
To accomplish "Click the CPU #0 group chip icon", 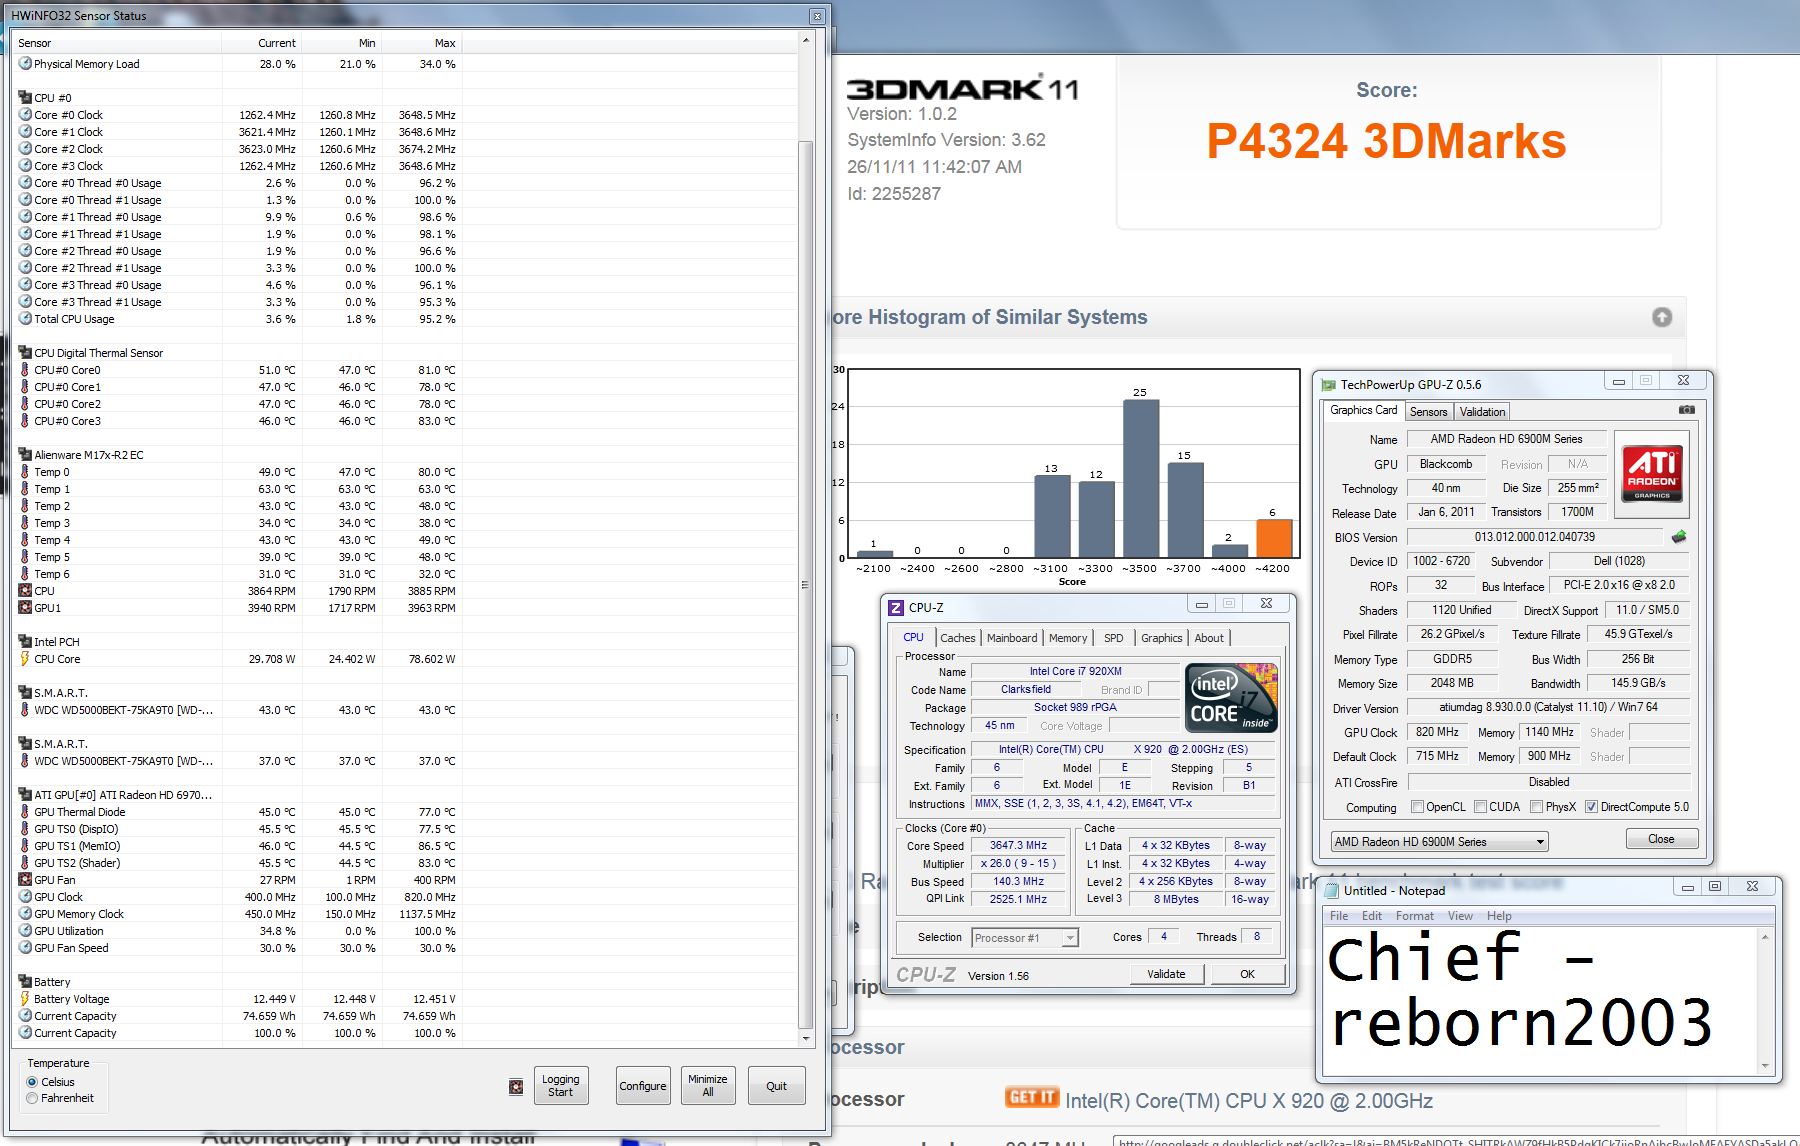I will 25,98.
